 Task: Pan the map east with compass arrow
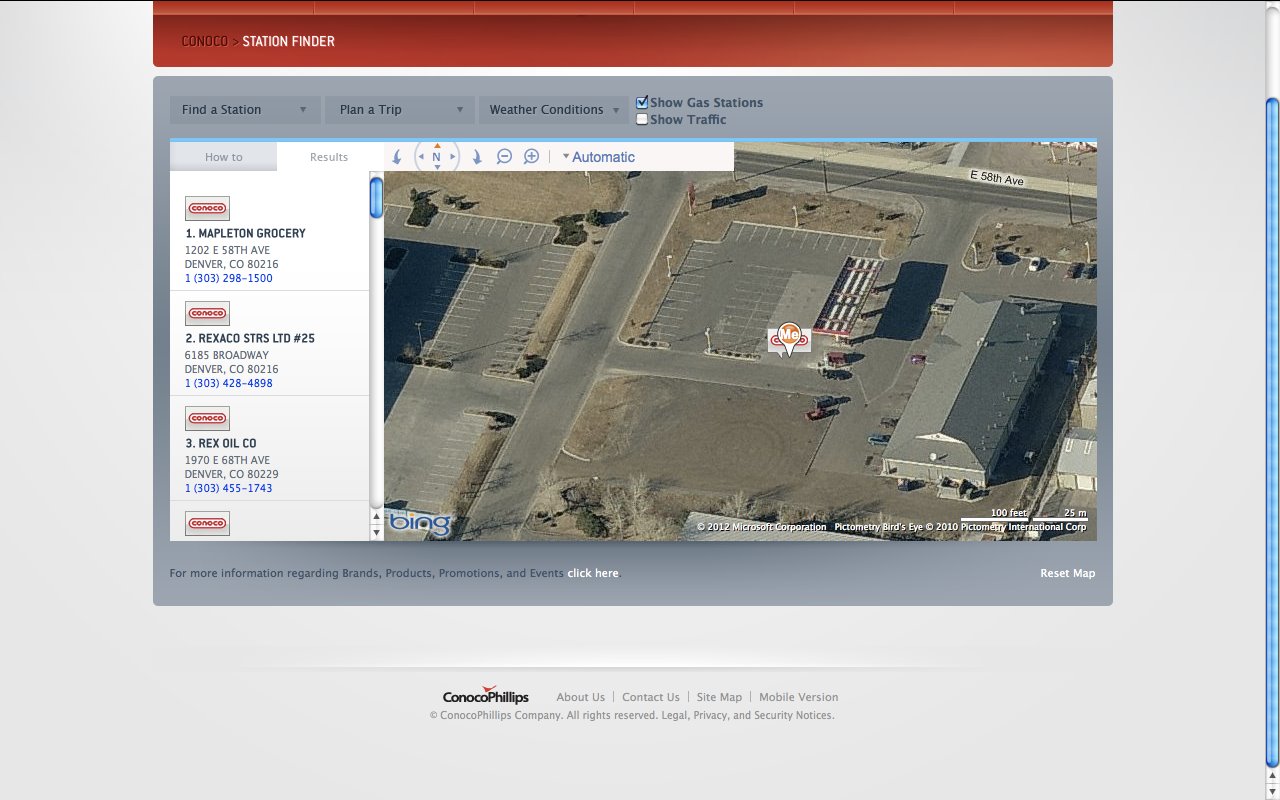click(x=453, y=157)
